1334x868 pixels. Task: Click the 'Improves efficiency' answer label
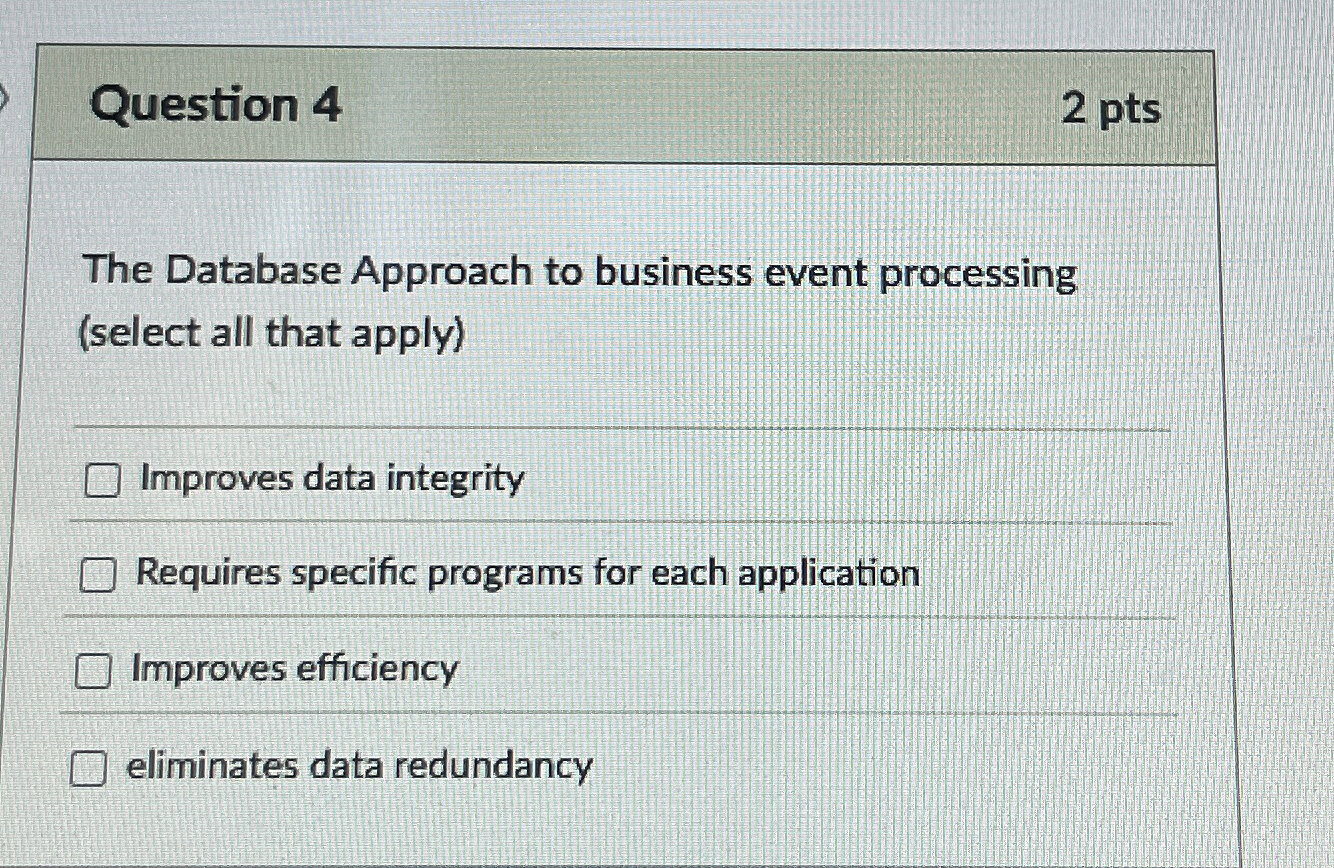pos(297,670)
